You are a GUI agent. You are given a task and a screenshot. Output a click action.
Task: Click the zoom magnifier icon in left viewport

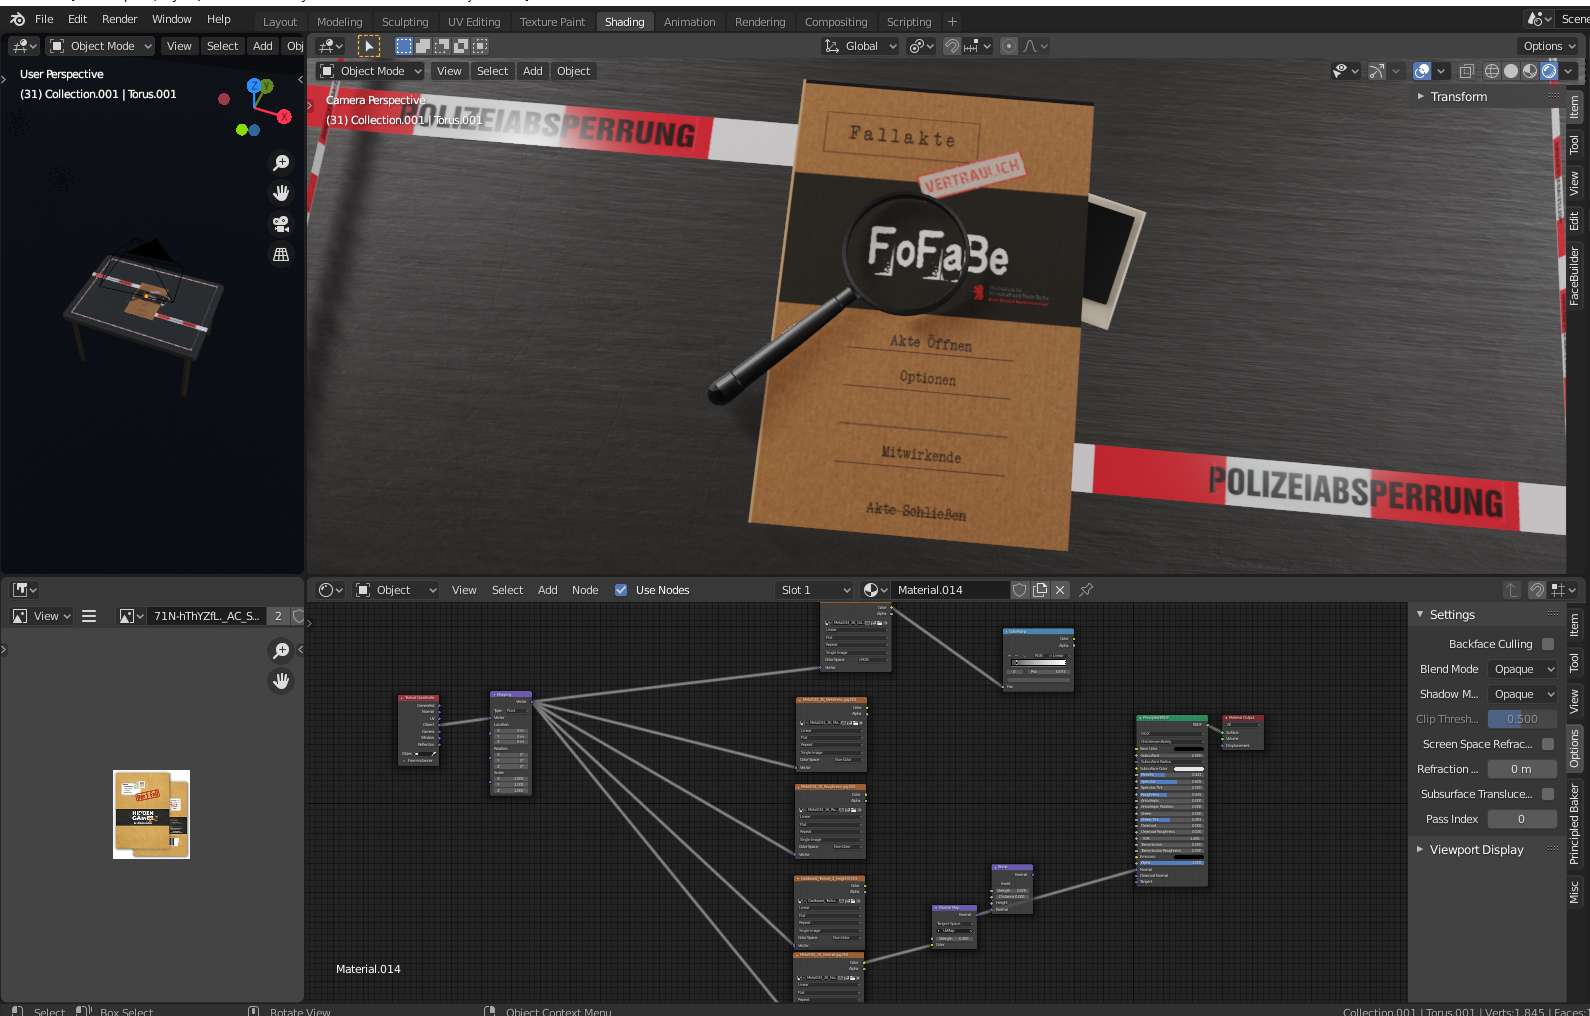pyautogui.click(x=281, y=163)
